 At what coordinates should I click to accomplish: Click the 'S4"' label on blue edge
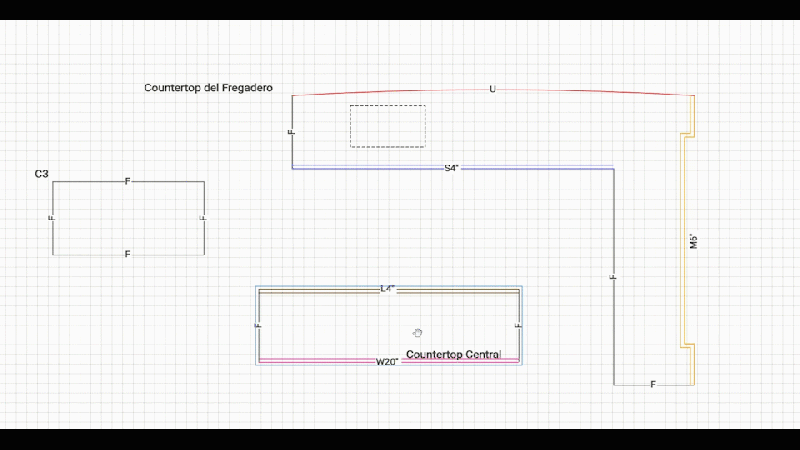[452, 168]
